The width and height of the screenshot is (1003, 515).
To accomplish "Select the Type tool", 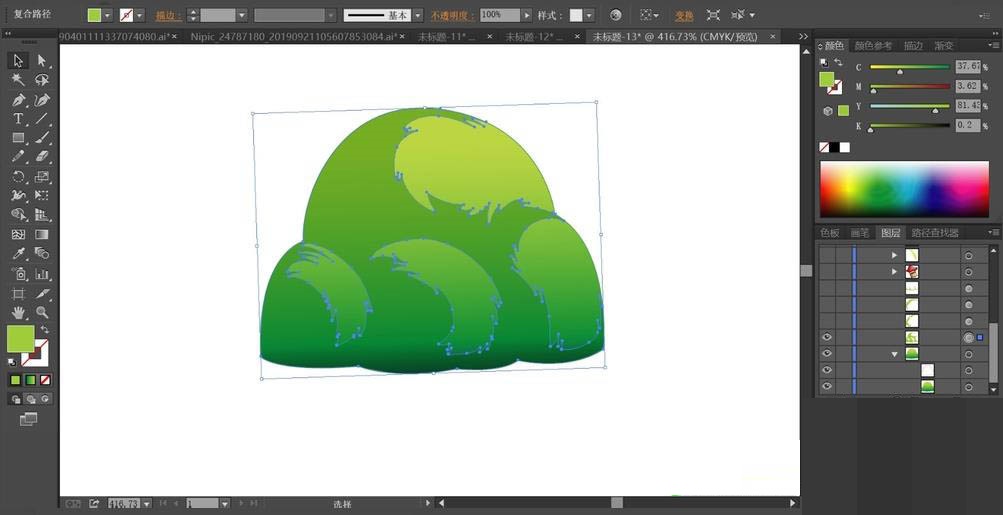I will tap(18, 119).
